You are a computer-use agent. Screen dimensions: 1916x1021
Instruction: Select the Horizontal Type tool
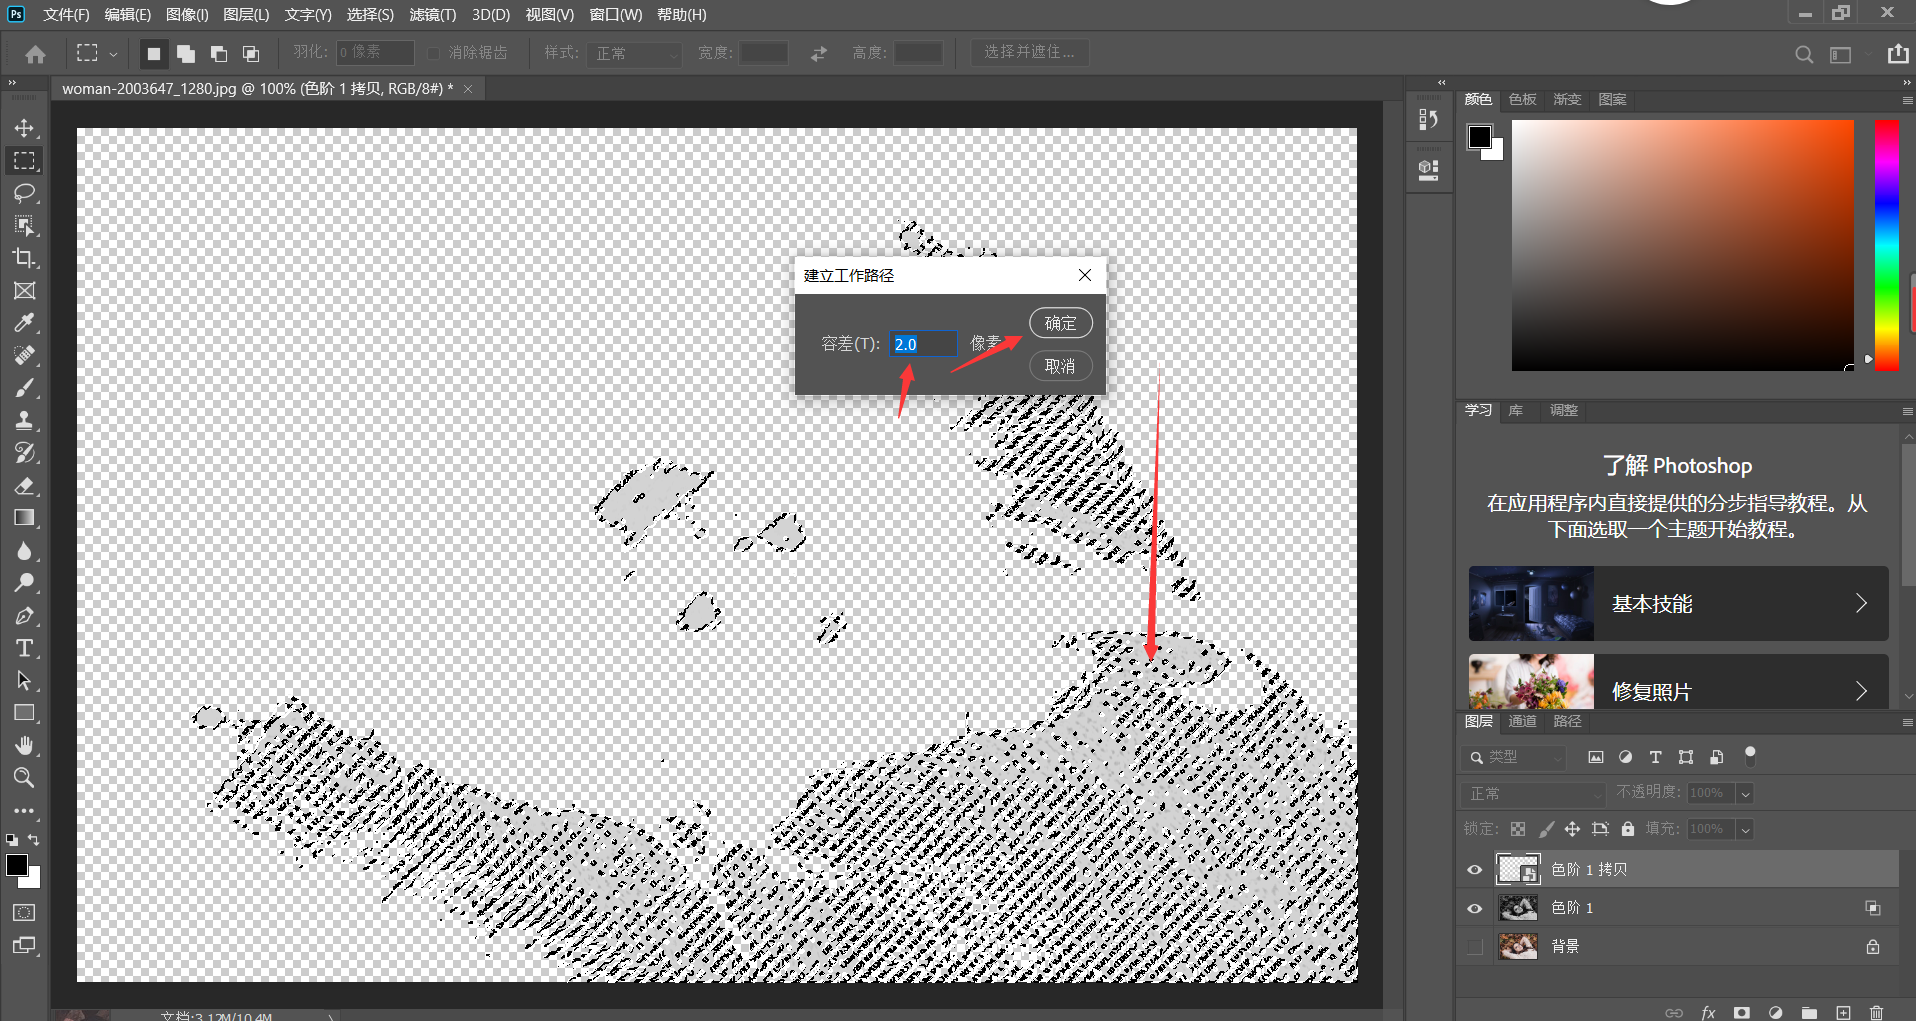25,648
